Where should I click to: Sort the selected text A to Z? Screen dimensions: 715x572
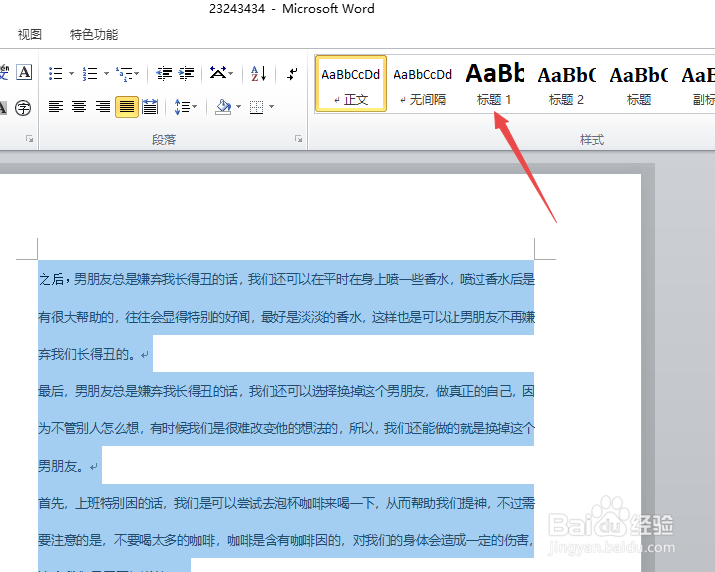(x=259, y=73)
